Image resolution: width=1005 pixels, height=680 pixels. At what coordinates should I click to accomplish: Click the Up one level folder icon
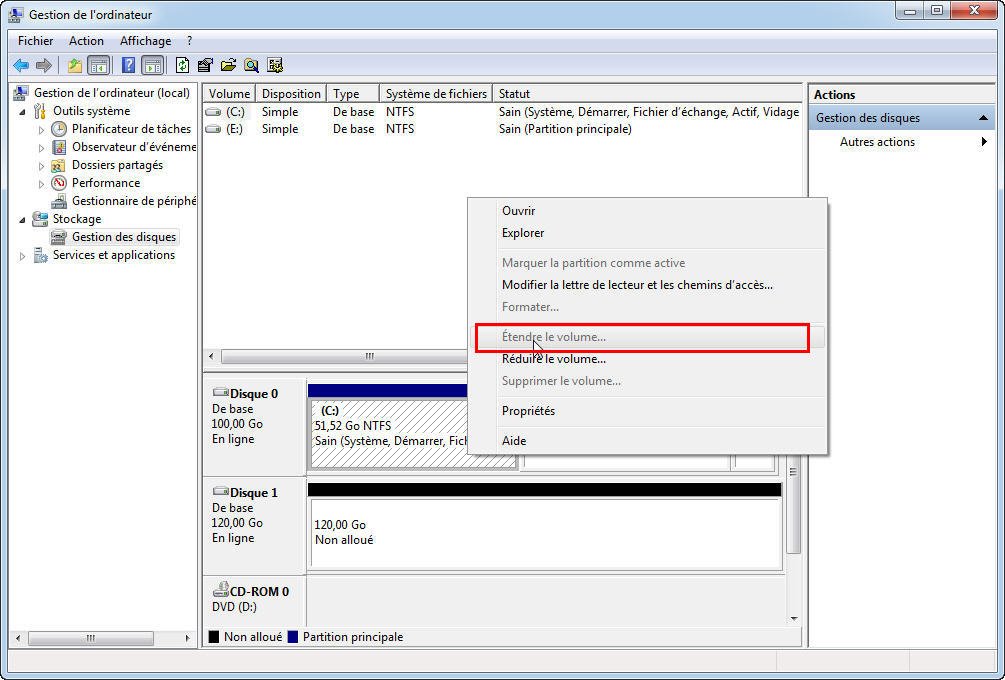[x=75, y=65]
